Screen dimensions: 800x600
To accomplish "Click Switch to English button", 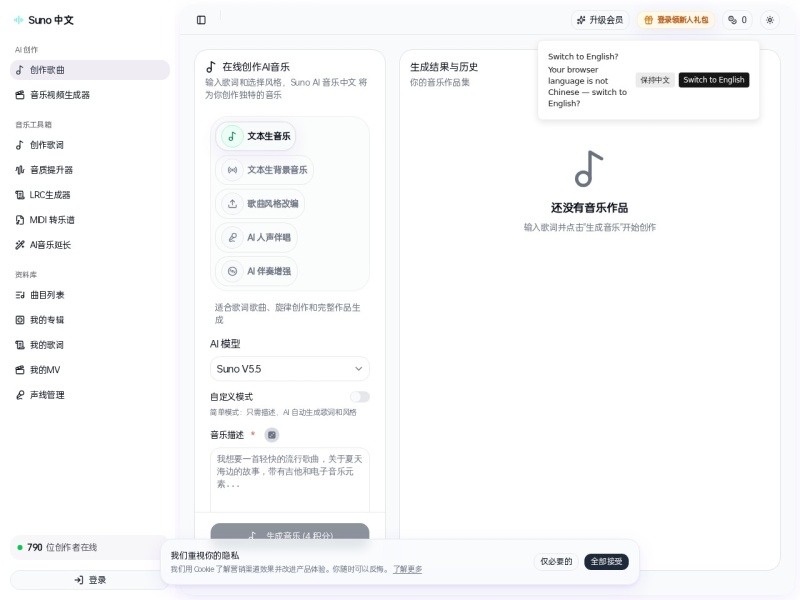I will coord(714,80).
